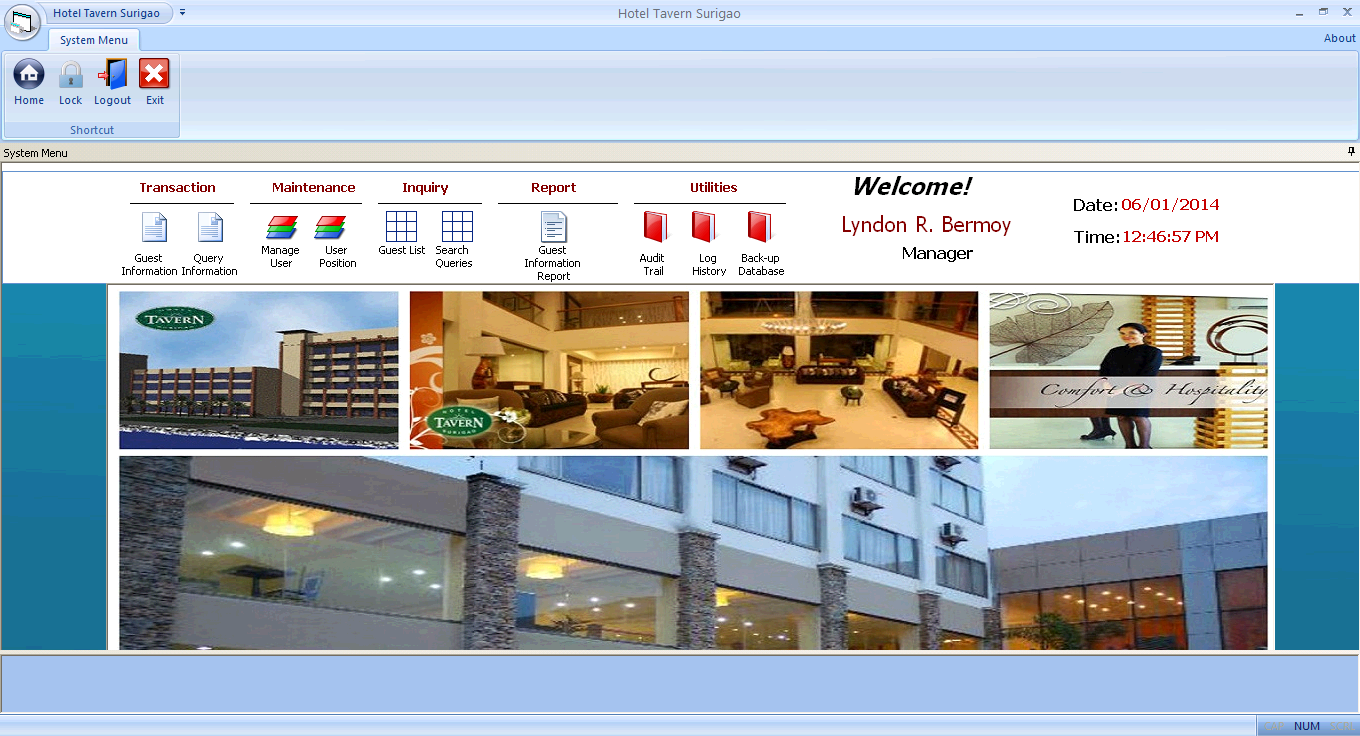Click the lobby chandelier photo thumbnail
The height and width of the screenshot is (736, 1360).
[x=839, y=370]
